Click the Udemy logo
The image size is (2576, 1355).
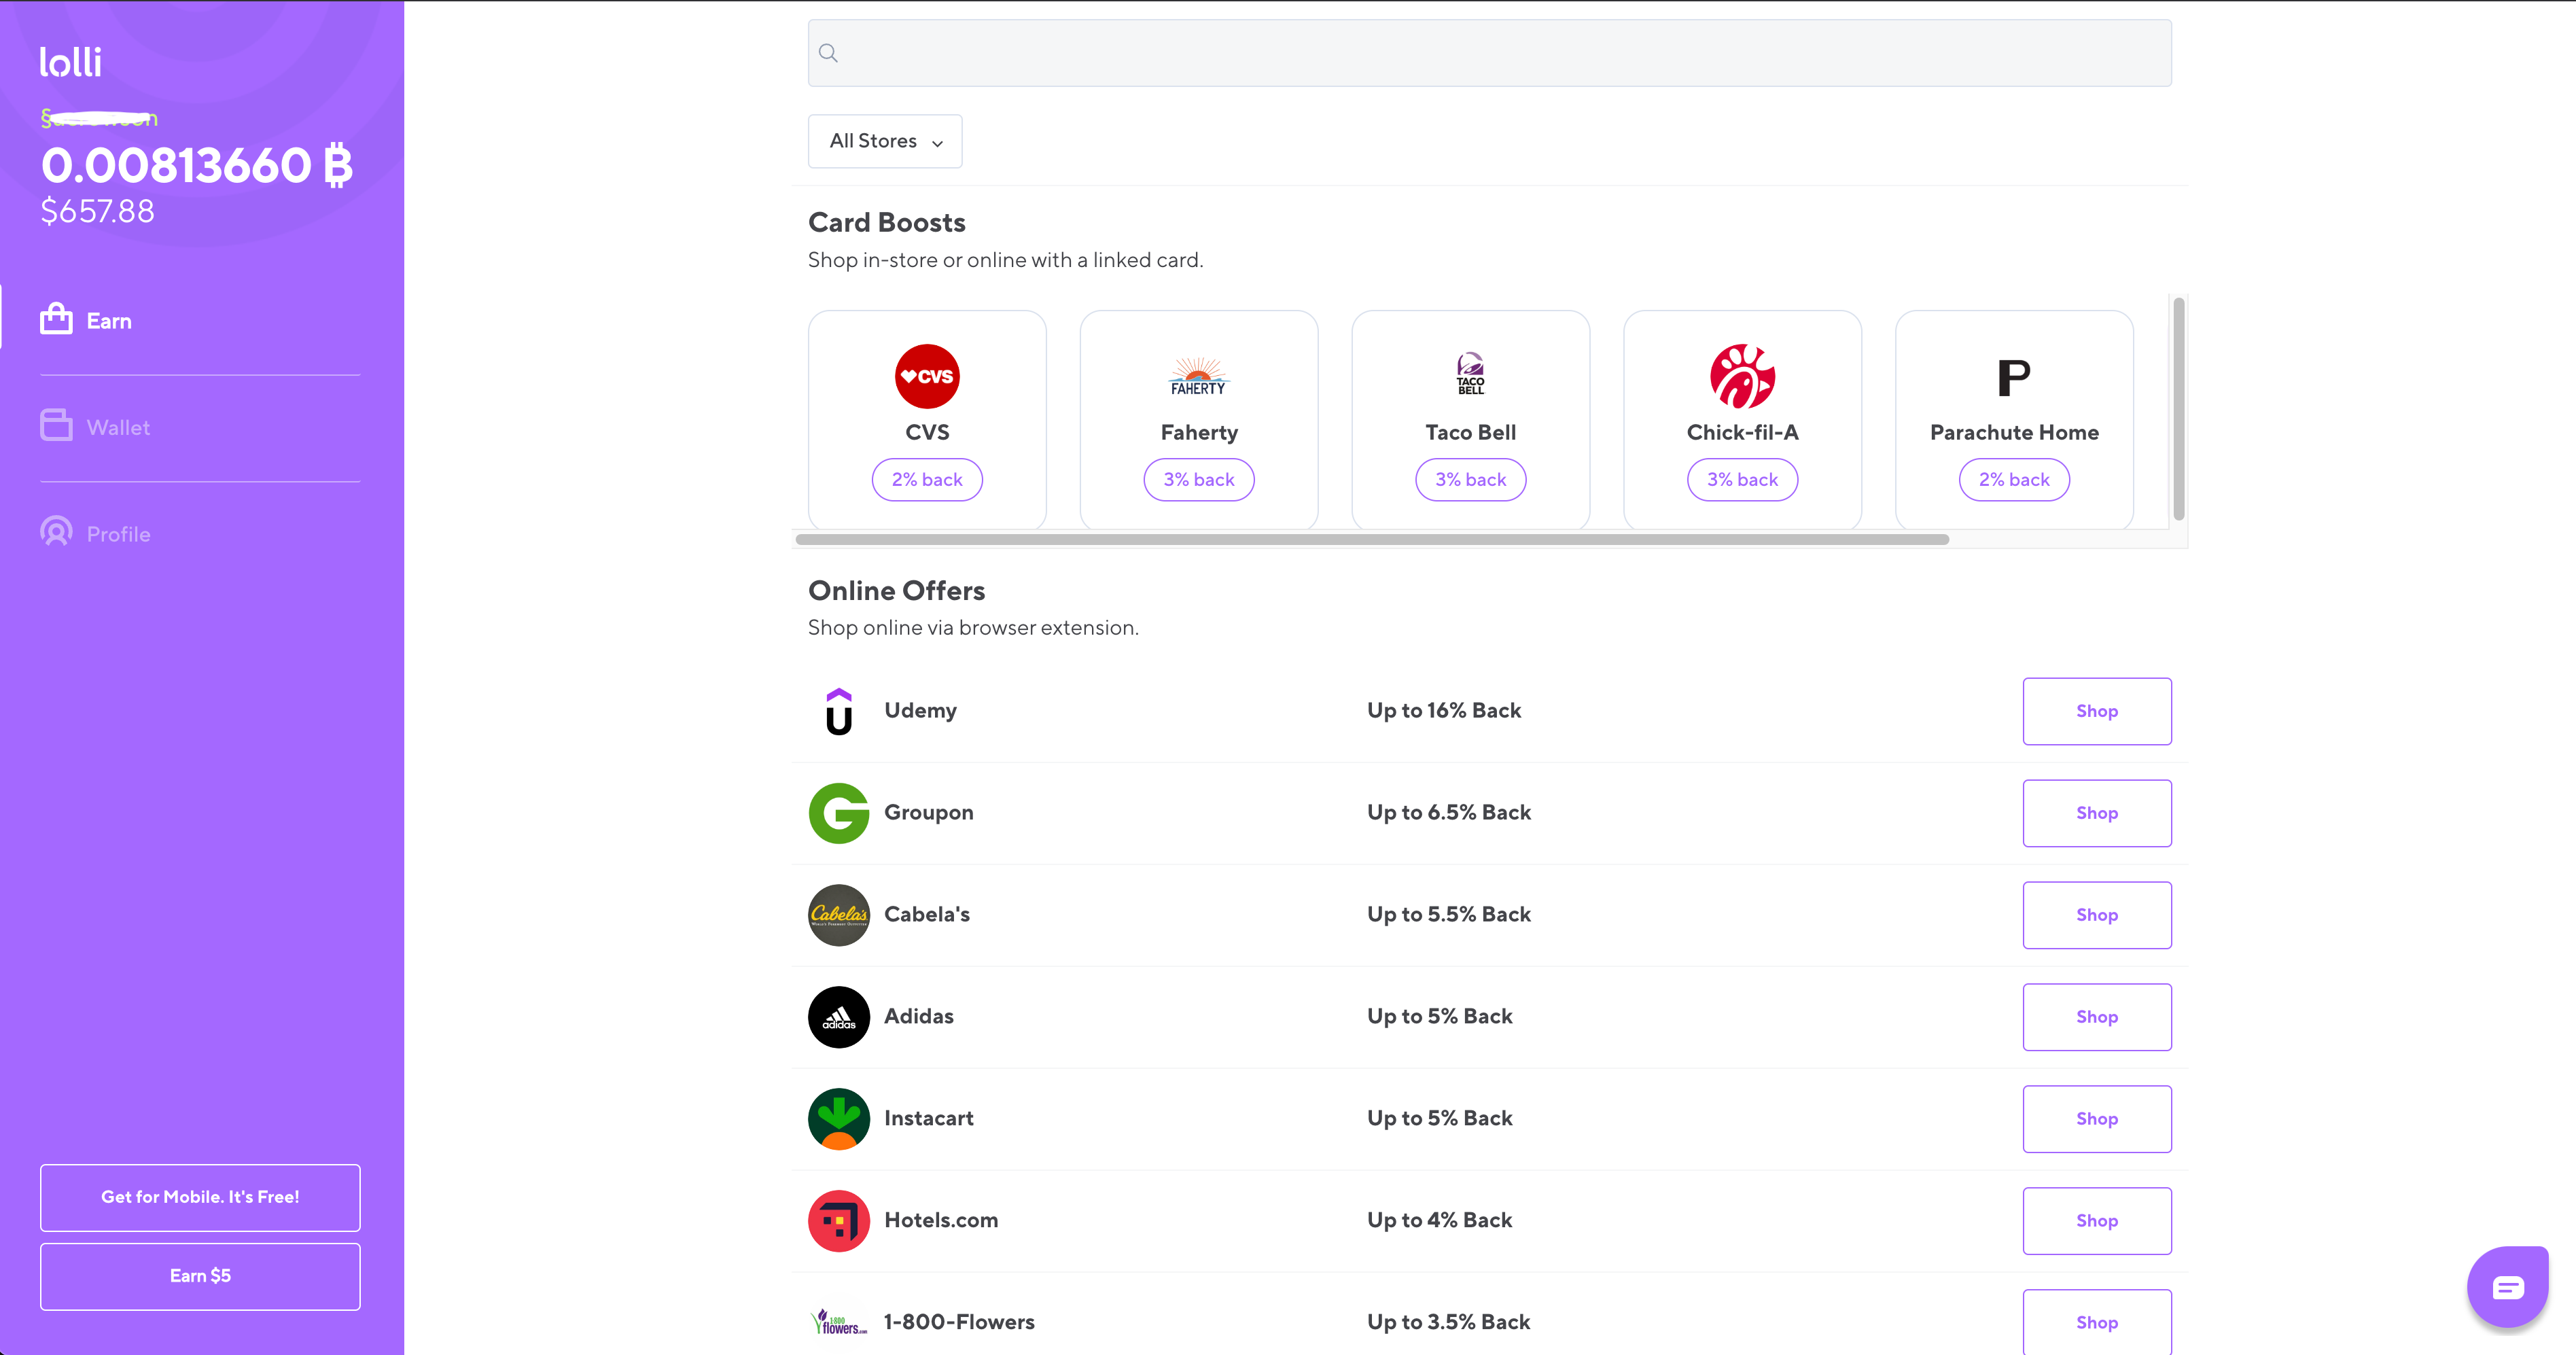click(839, 711)
